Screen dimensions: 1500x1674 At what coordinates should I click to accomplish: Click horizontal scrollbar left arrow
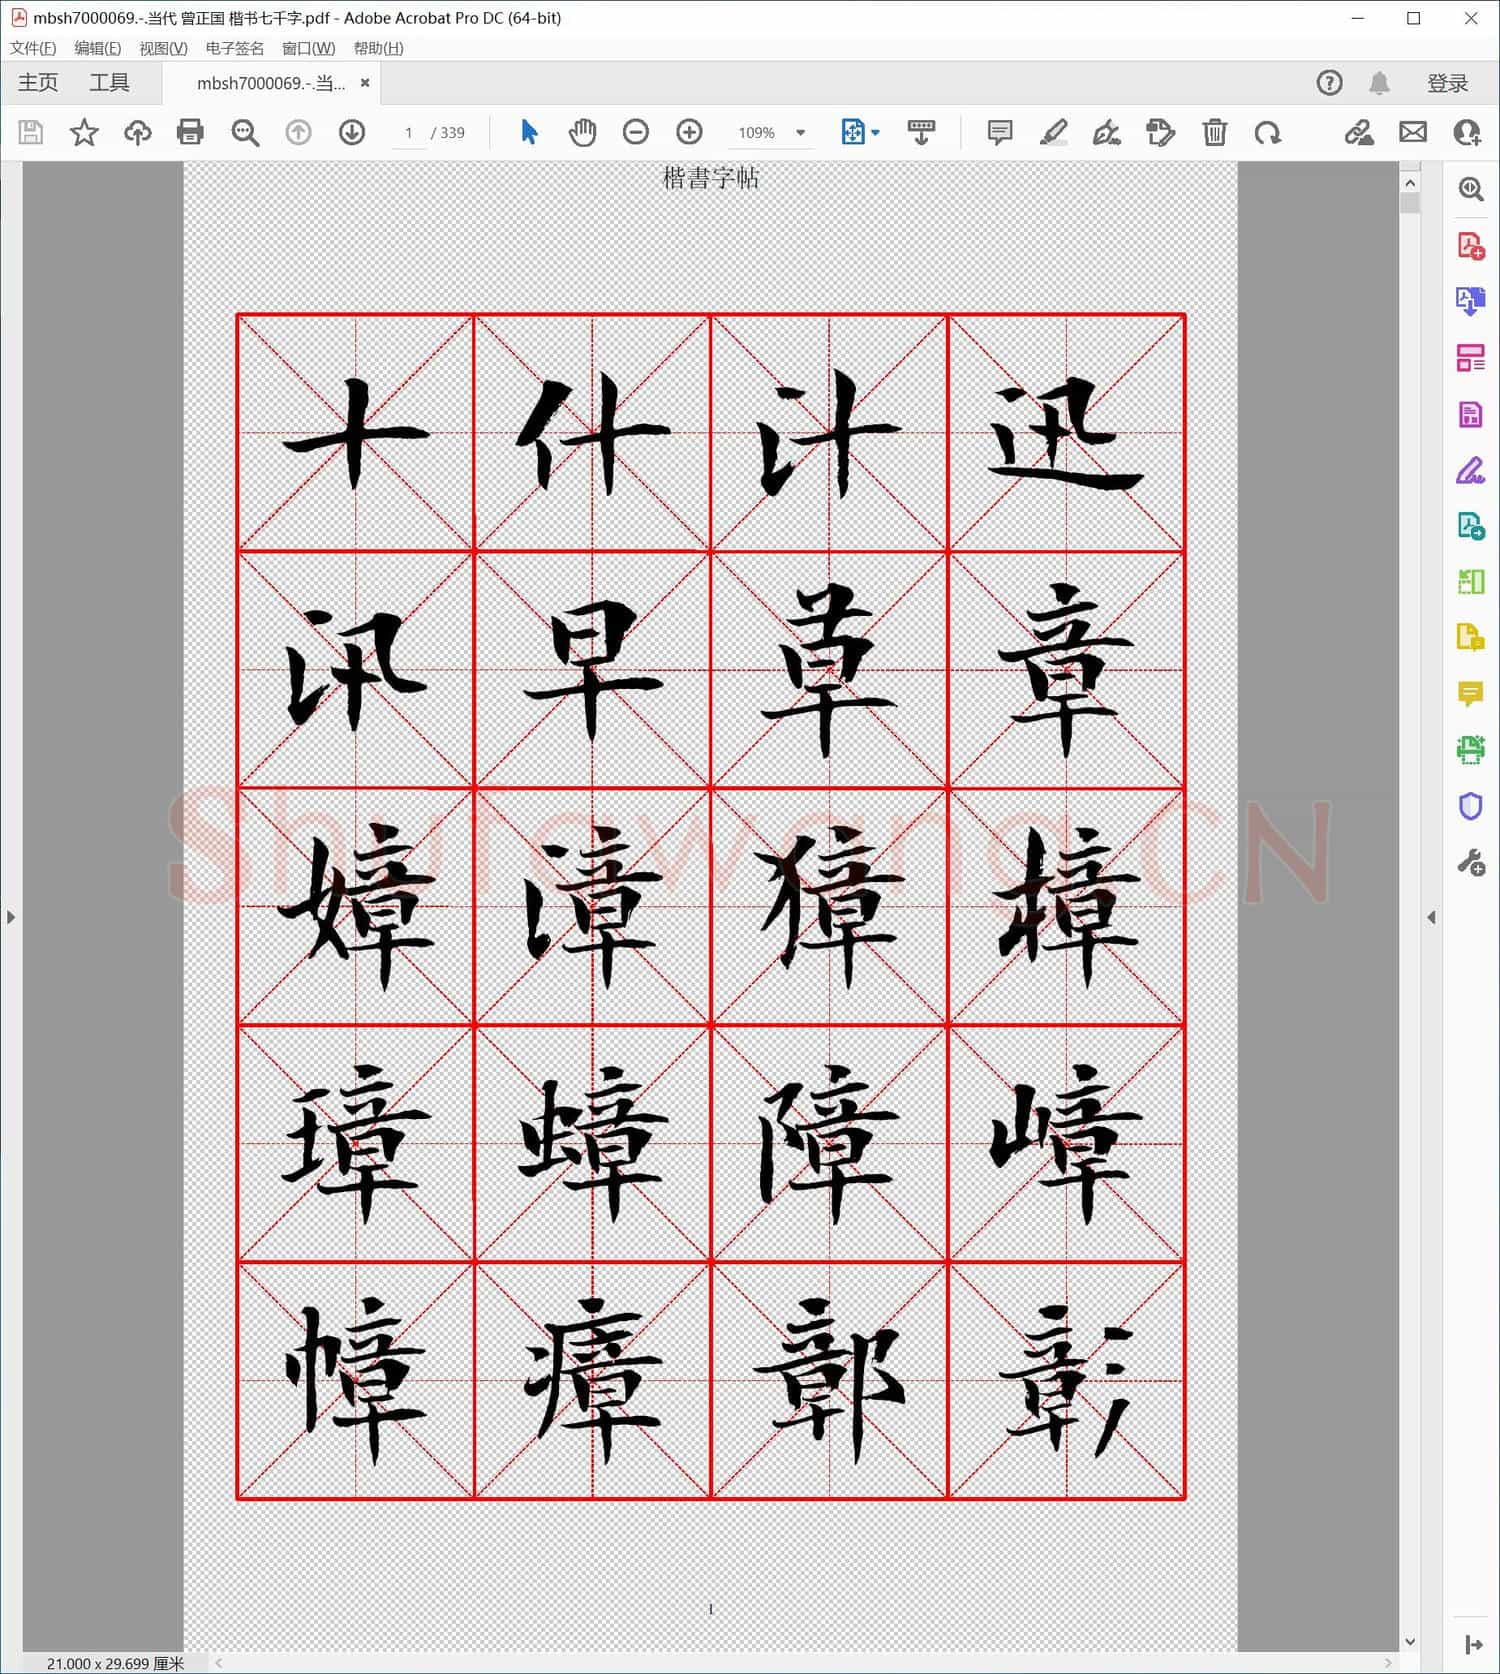pos(218,1663)
